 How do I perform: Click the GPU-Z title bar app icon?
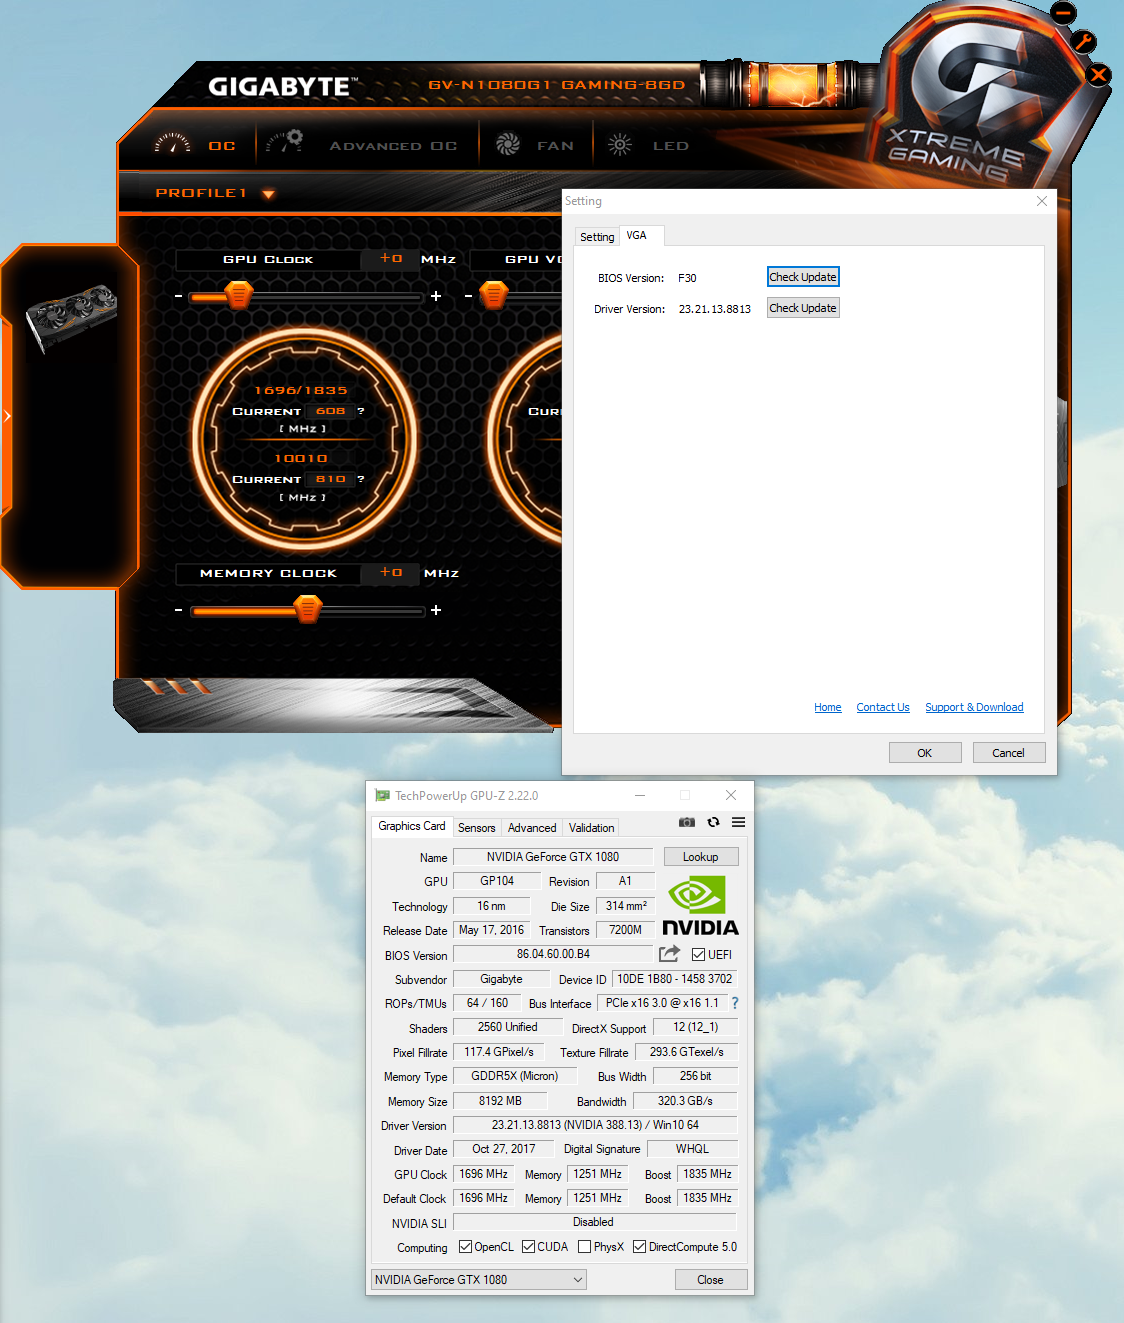tap(382, 796)
